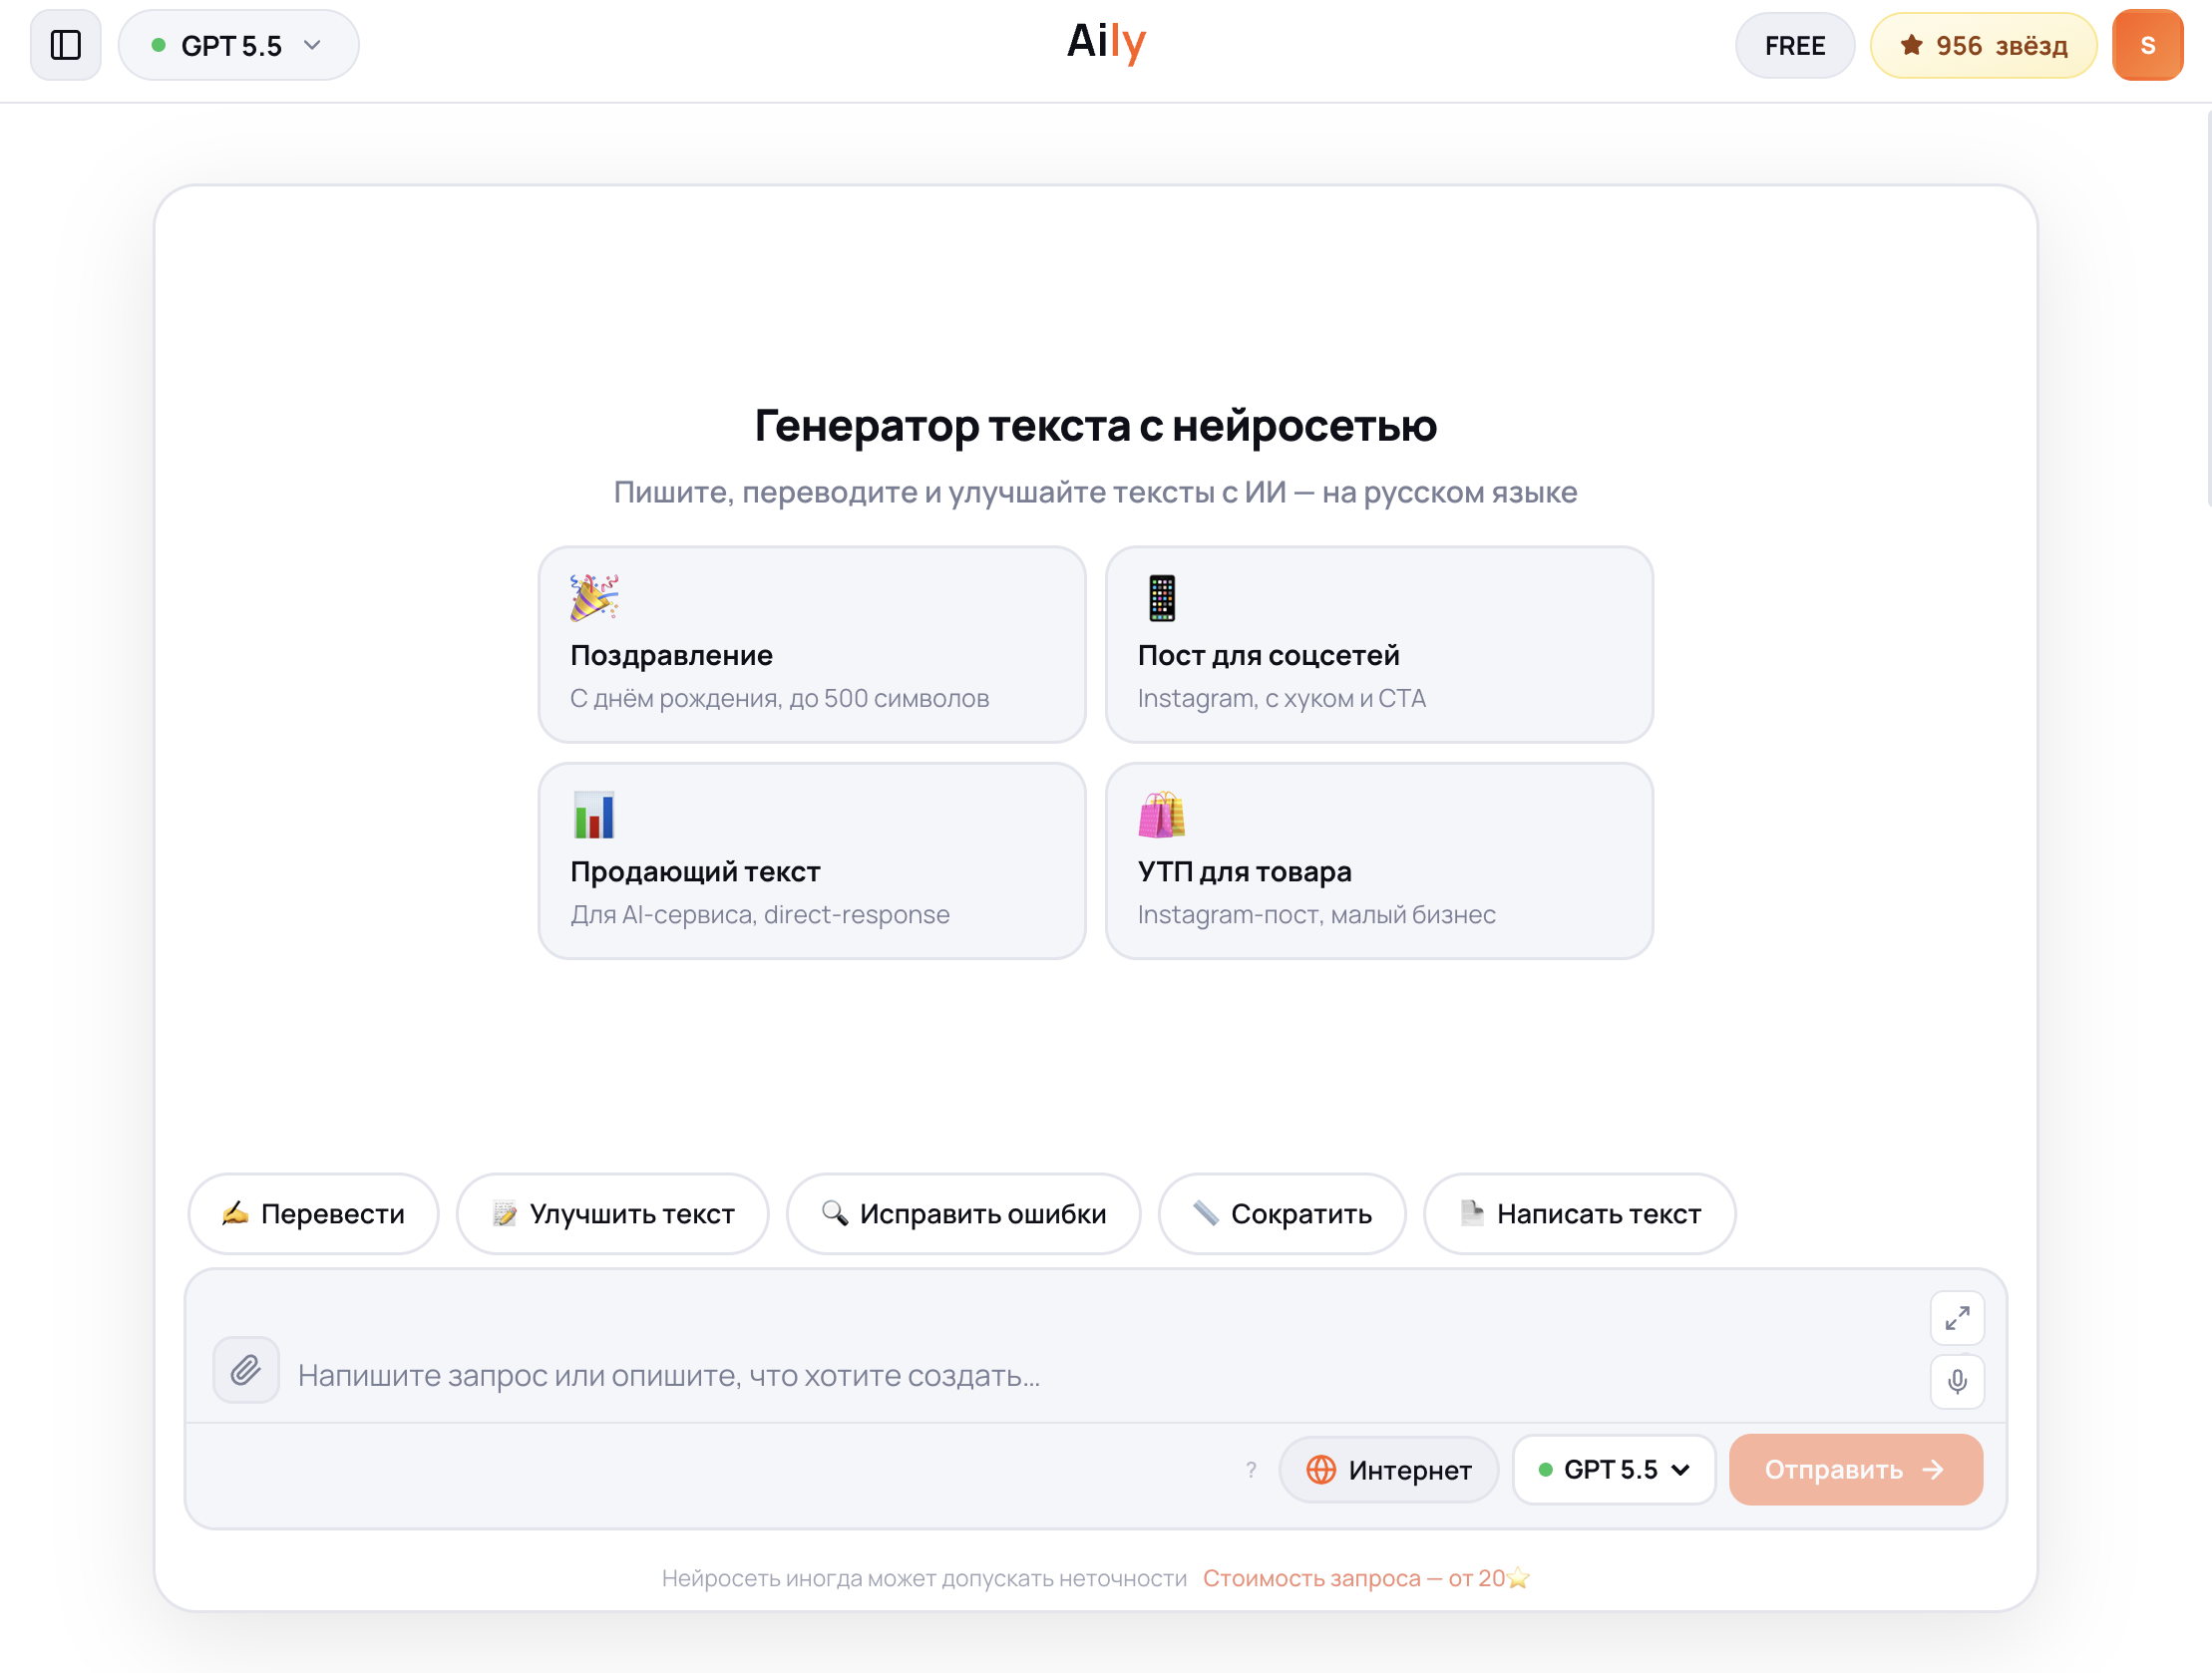Screen dimensions: 2212x1673
Task: Choose the Поздравление template card
Action: [x=812, y=644]
